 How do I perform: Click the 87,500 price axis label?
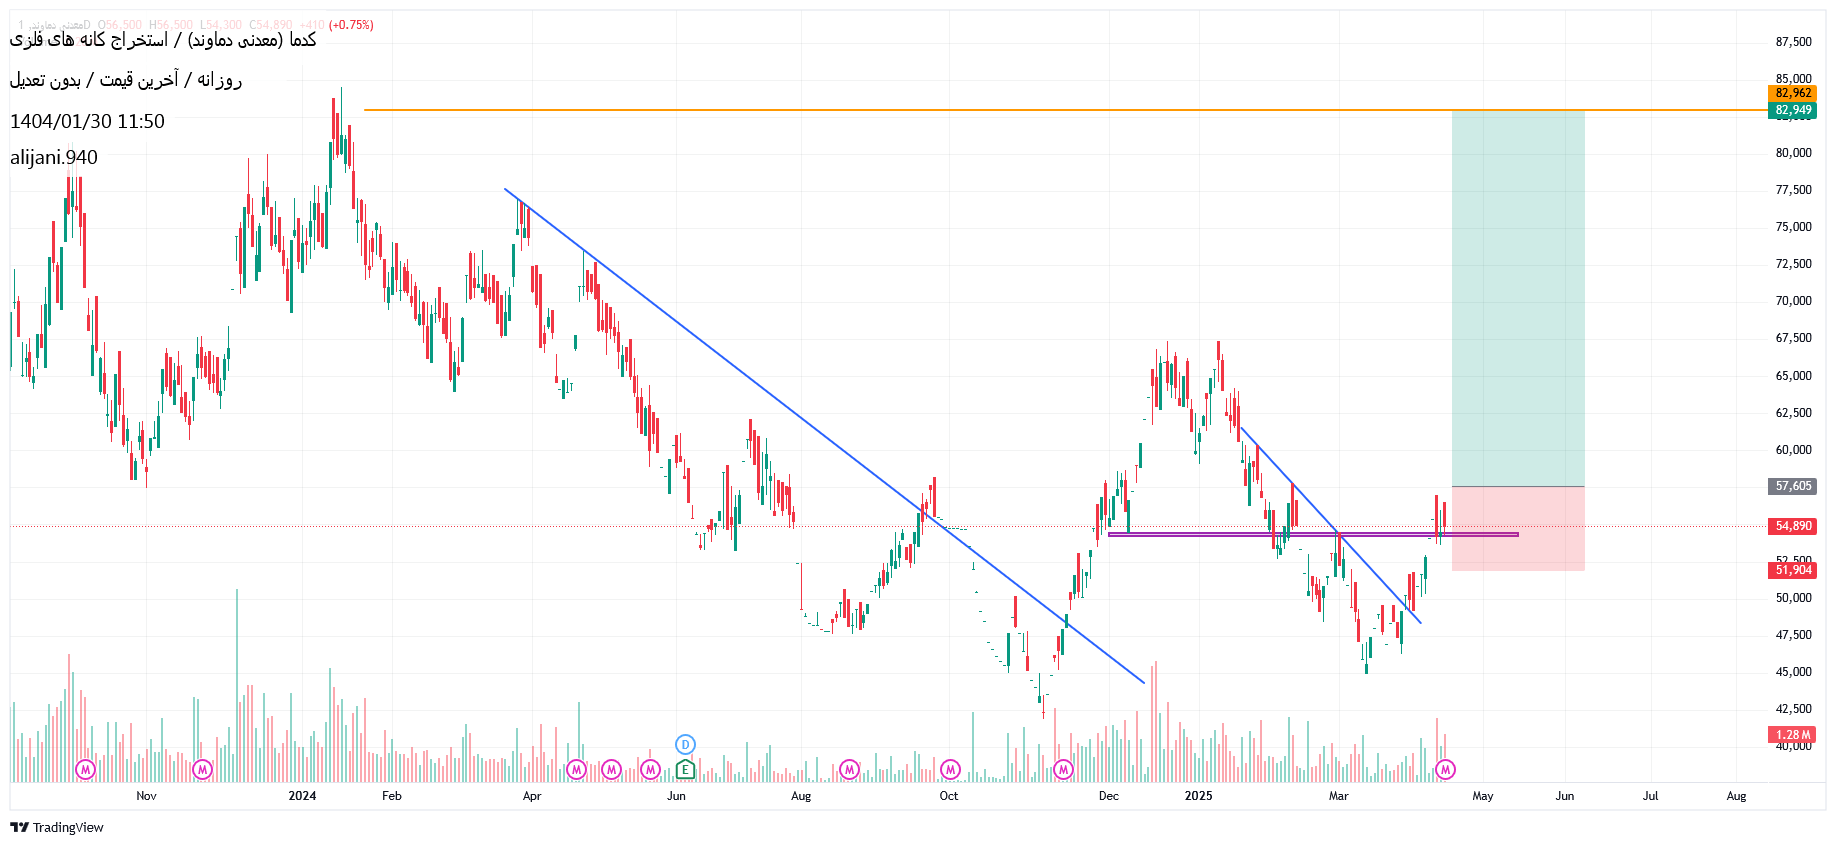point(1794,42)
